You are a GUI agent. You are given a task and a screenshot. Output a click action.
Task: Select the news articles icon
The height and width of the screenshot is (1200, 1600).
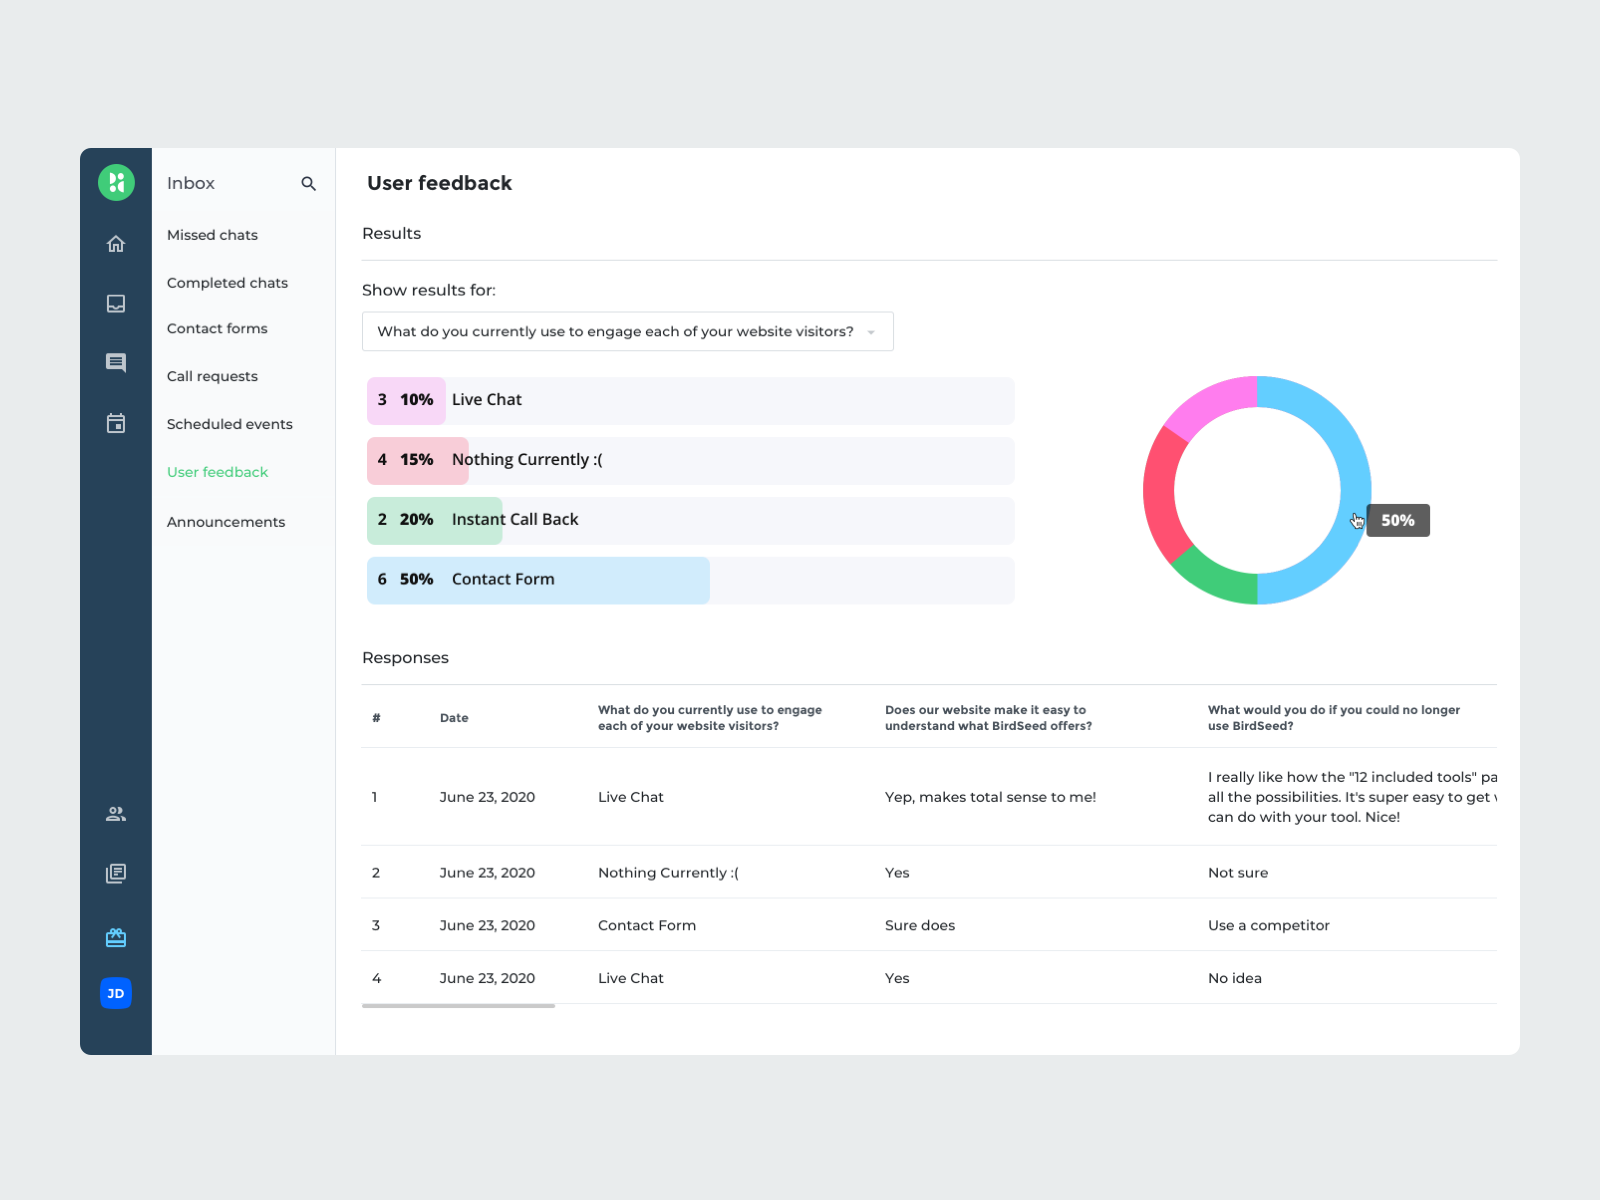click(x=115, y=873)
